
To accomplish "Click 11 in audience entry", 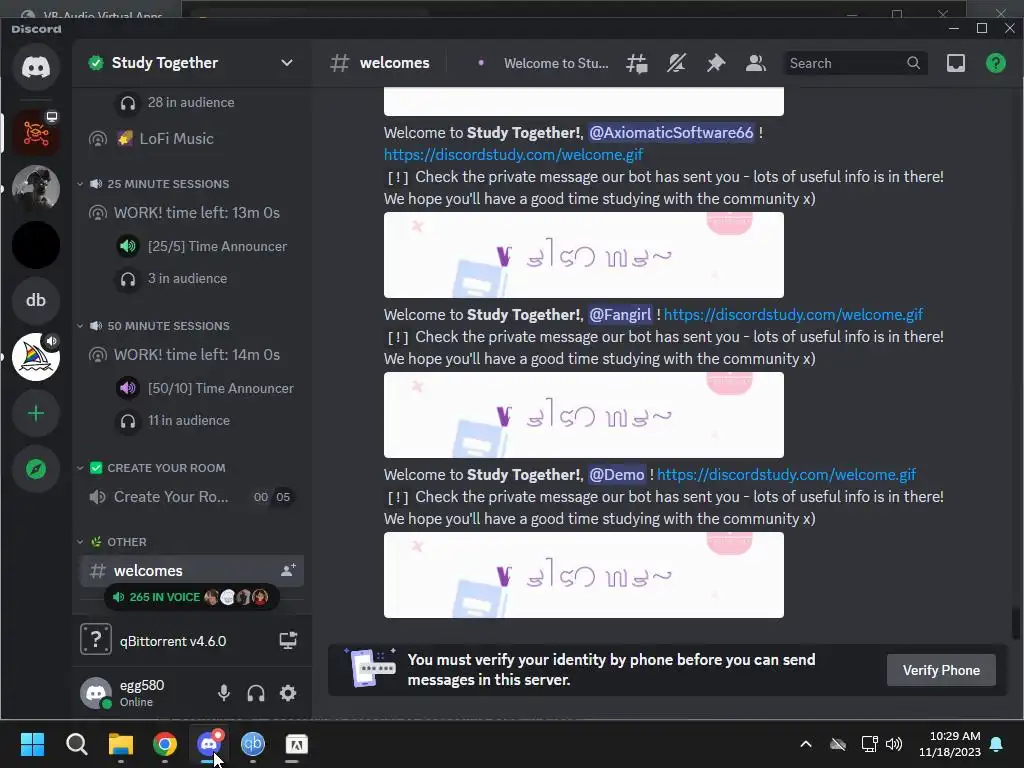I will (x=174, y=421).
